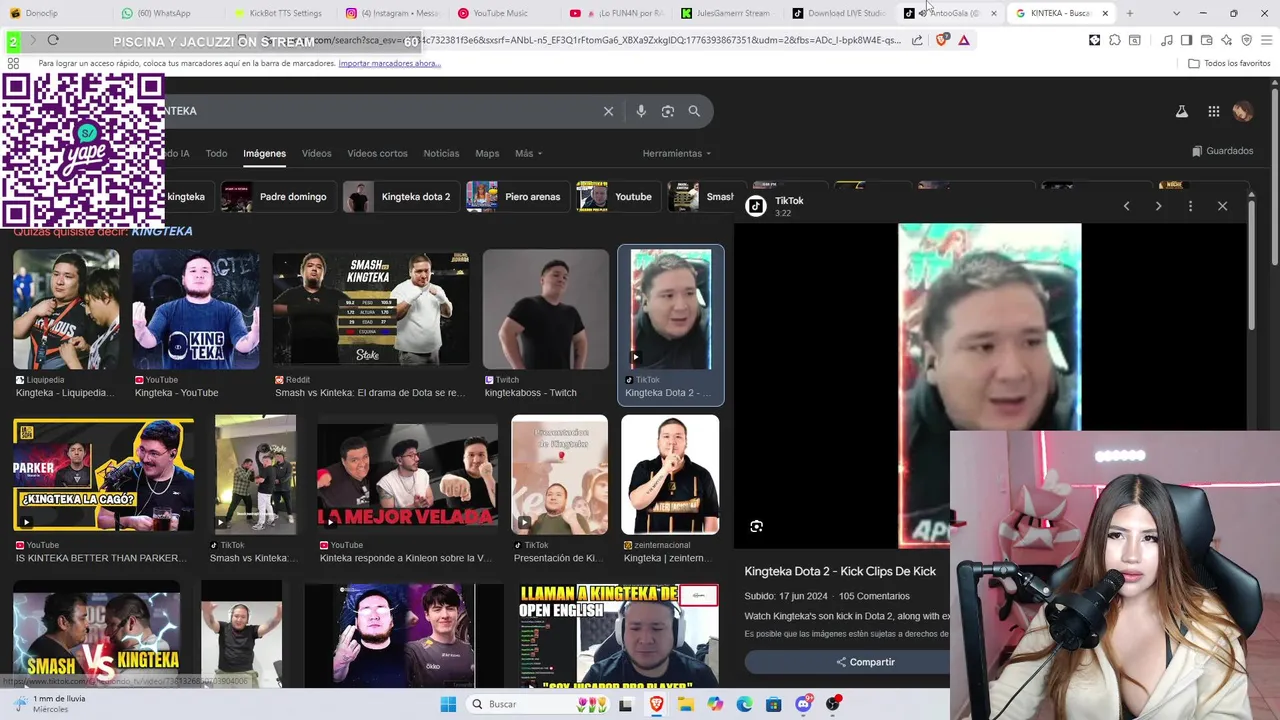Viewport: 1280px width, 720px height.
Task: Go to previous image in preview panel
Action: pyautogui.click(x=1126, y=206)
